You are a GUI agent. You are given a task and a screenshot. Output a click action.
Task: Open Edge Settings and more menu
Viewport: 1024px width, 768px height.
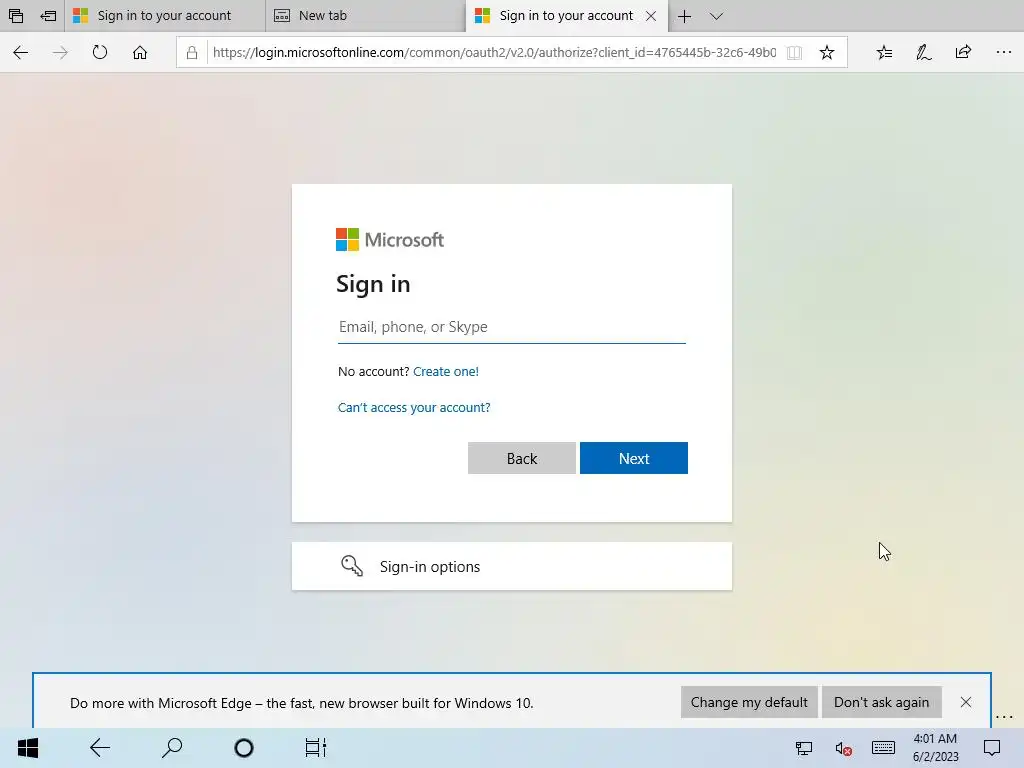[1004, 52]
